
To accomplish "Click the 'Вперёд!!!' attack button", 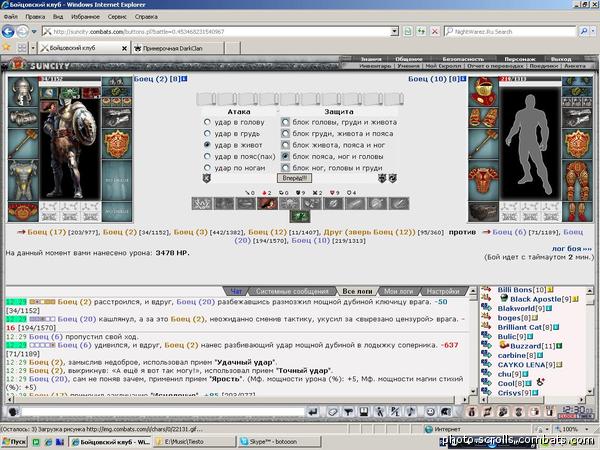I will [294, 178].
